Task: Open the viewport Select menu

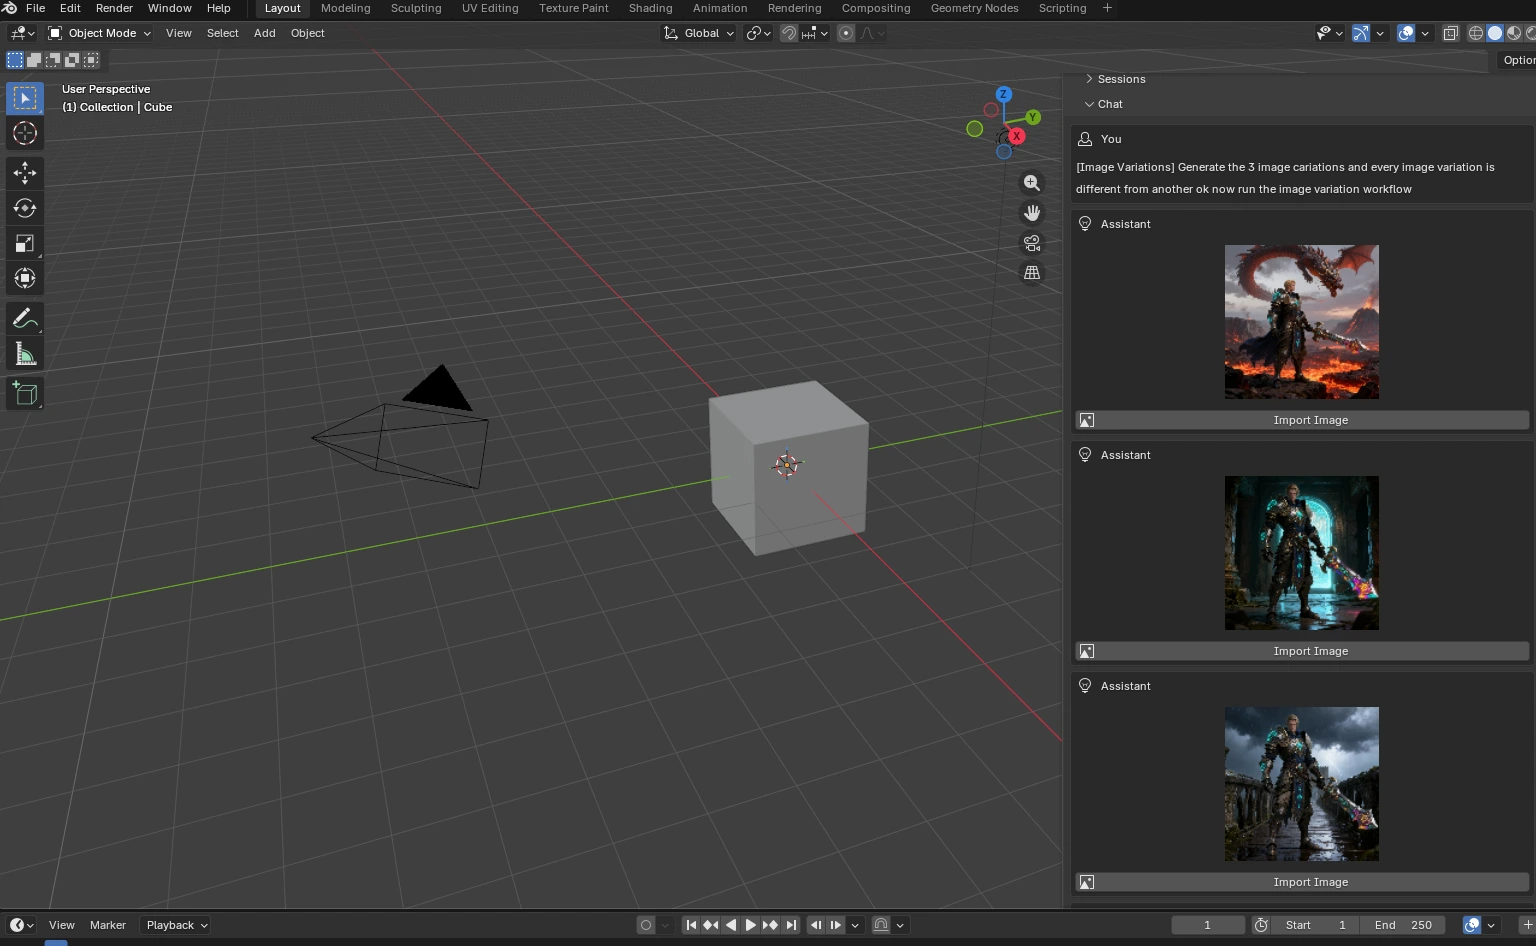Action: click(x=222, y=33)
